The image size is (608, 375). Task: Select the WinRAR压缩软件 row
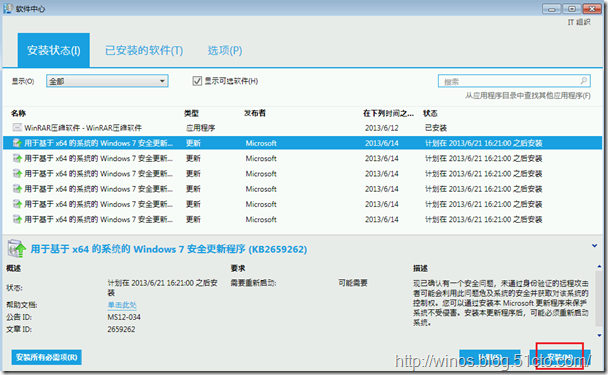(x=302, y=128)
